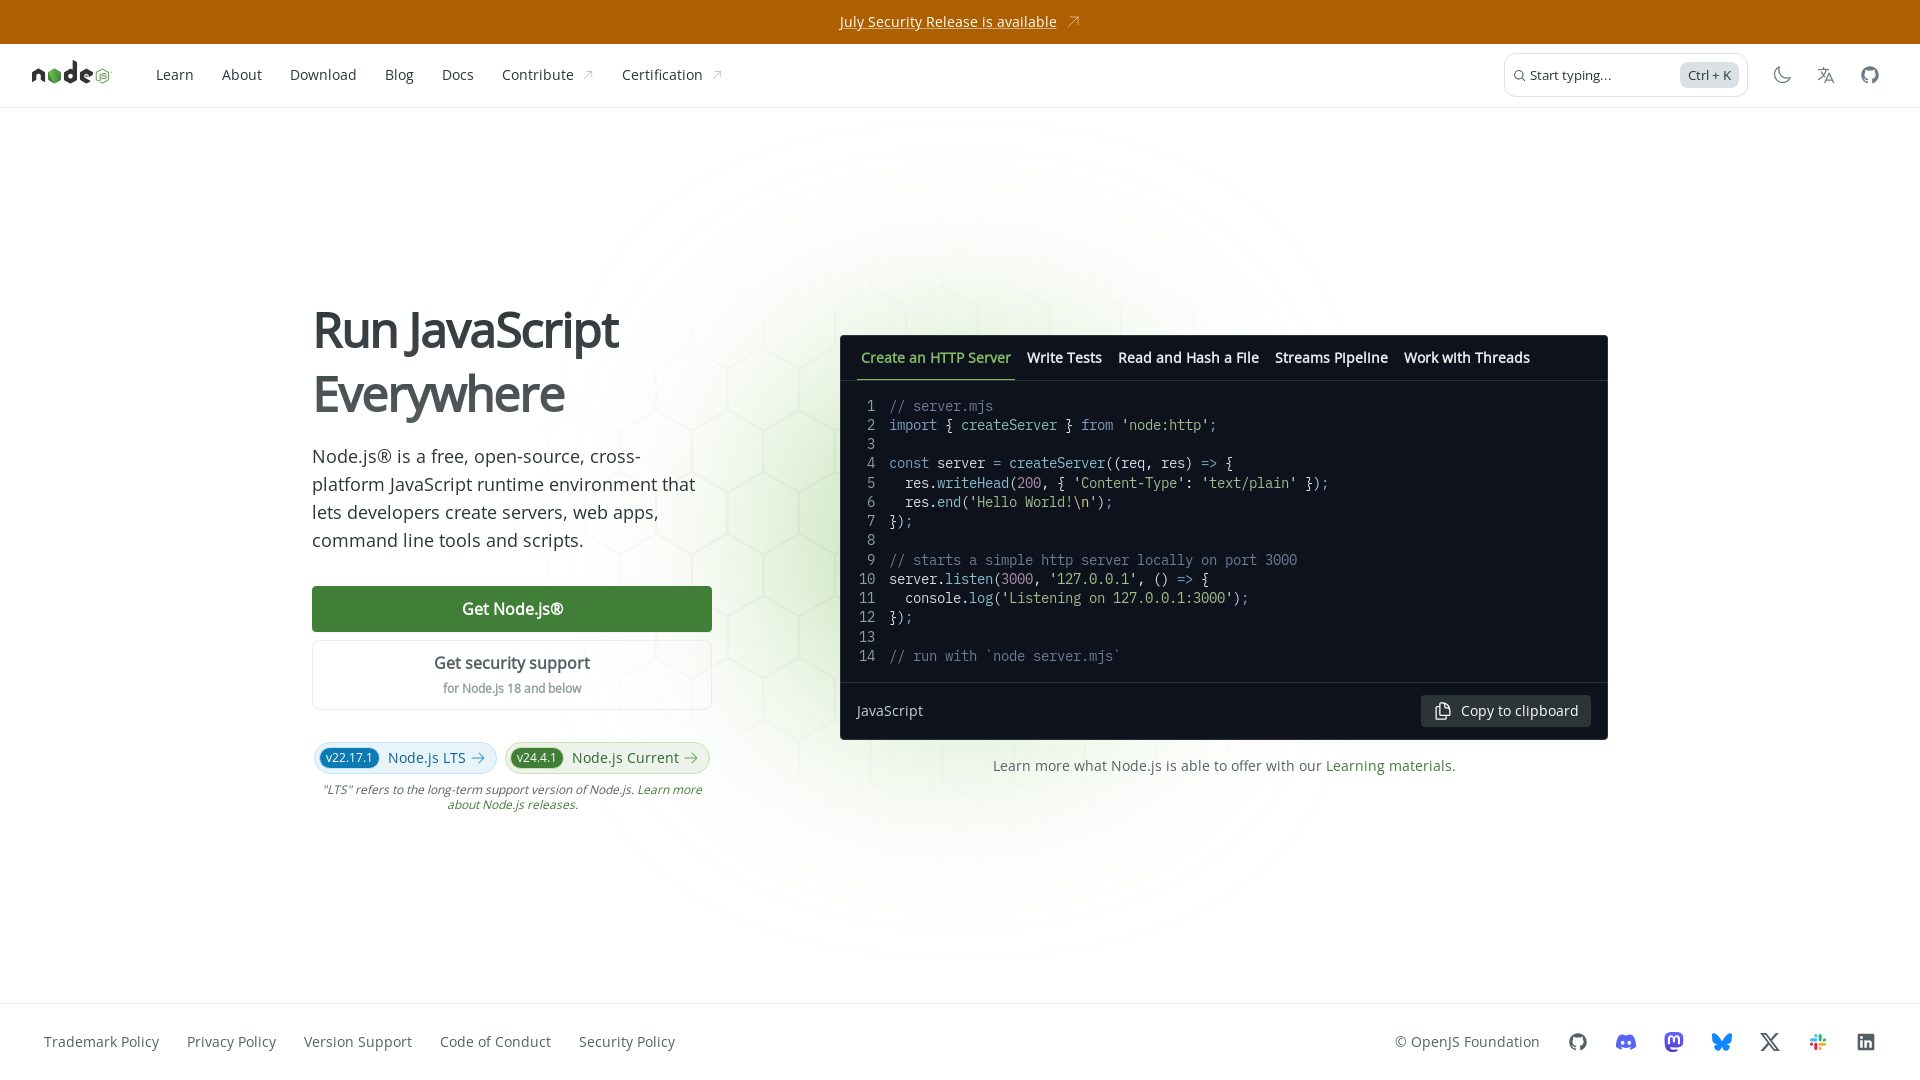
Task: Click the Ctrl + K shortcut badge
Action: 1709,75
